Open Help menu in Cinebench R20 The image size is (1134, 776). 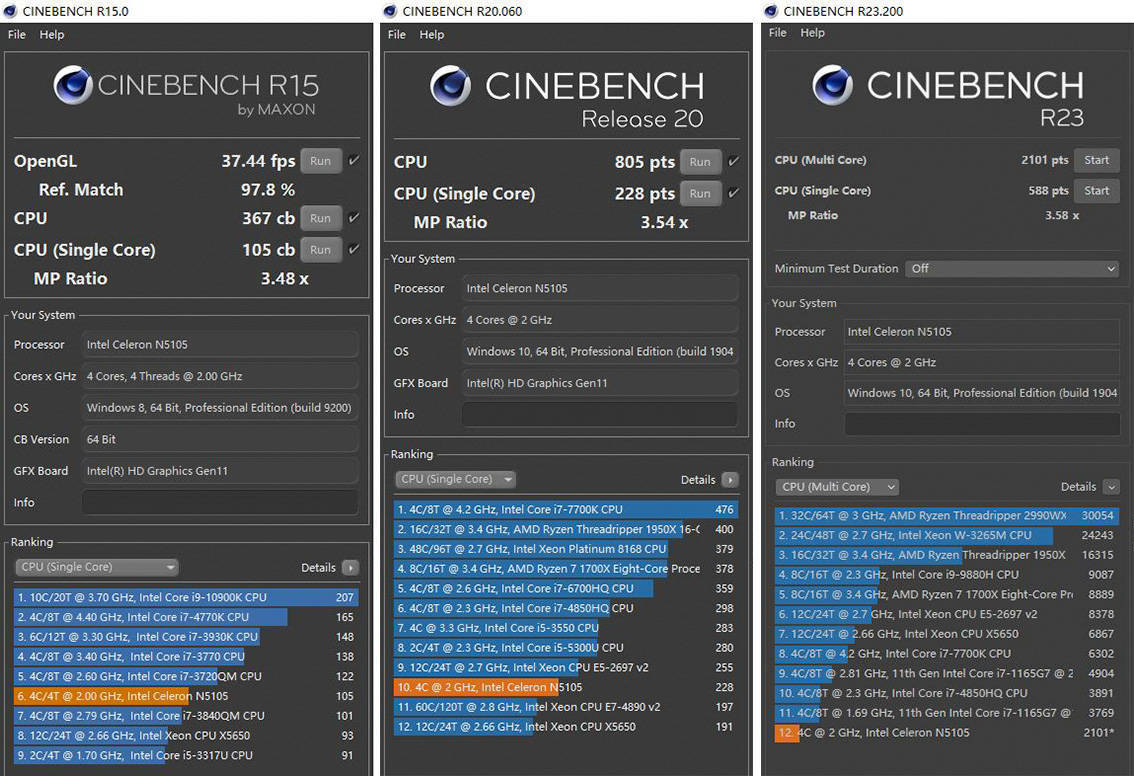pos(431,34)
